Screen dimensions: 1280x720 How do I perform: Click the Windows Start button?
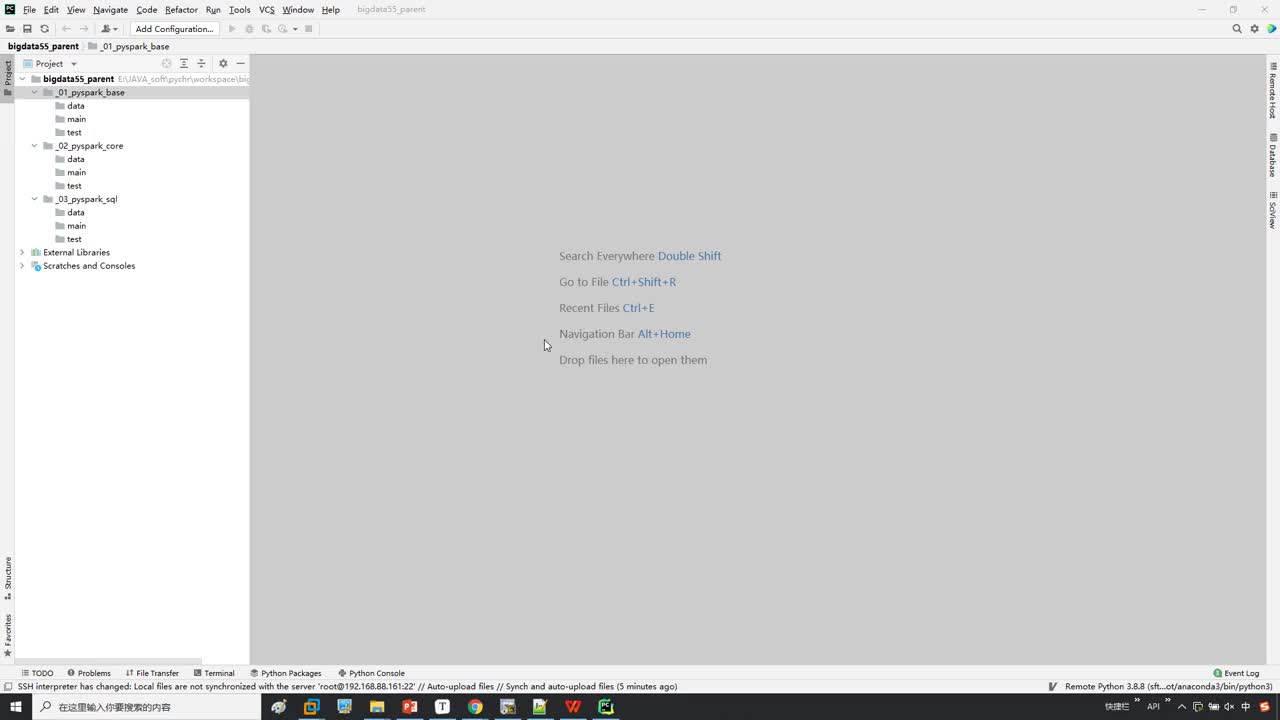tap(16, 706)
